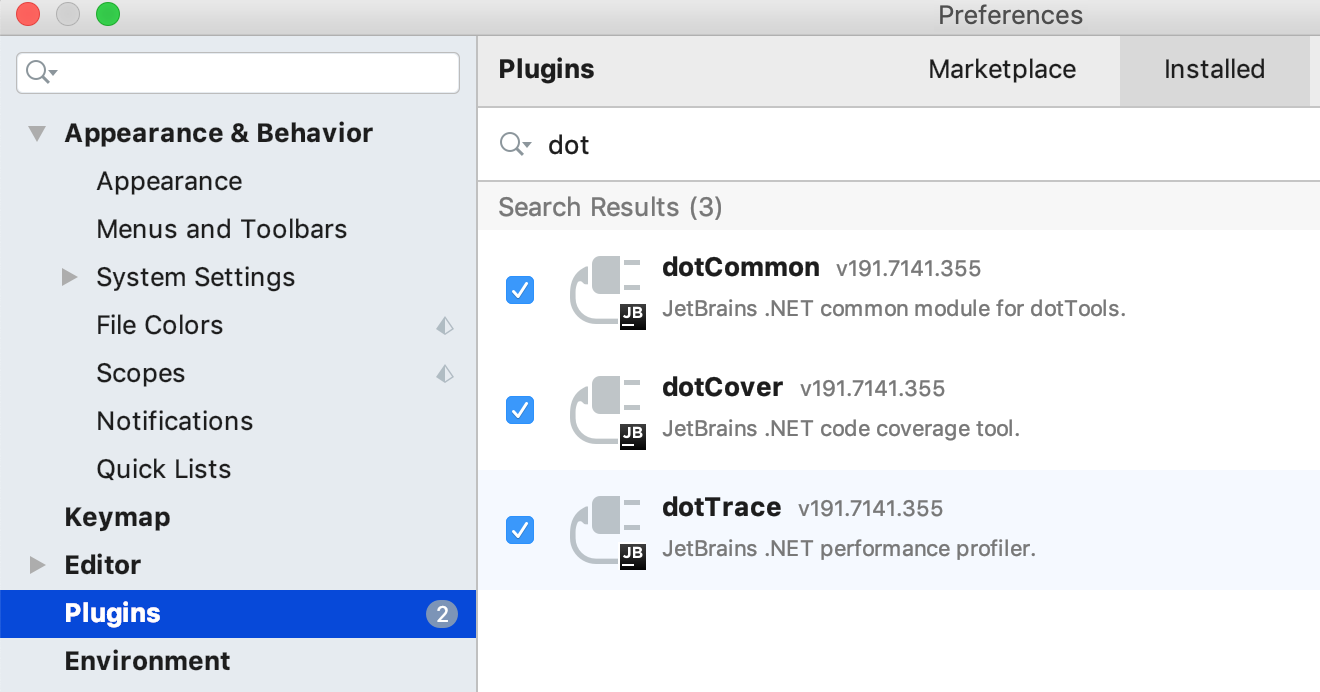The height and width of the screenshot is (692, 1320).
Task: Click the sharing indicator icon next to File Colors
Action: (x=445, y=326)
